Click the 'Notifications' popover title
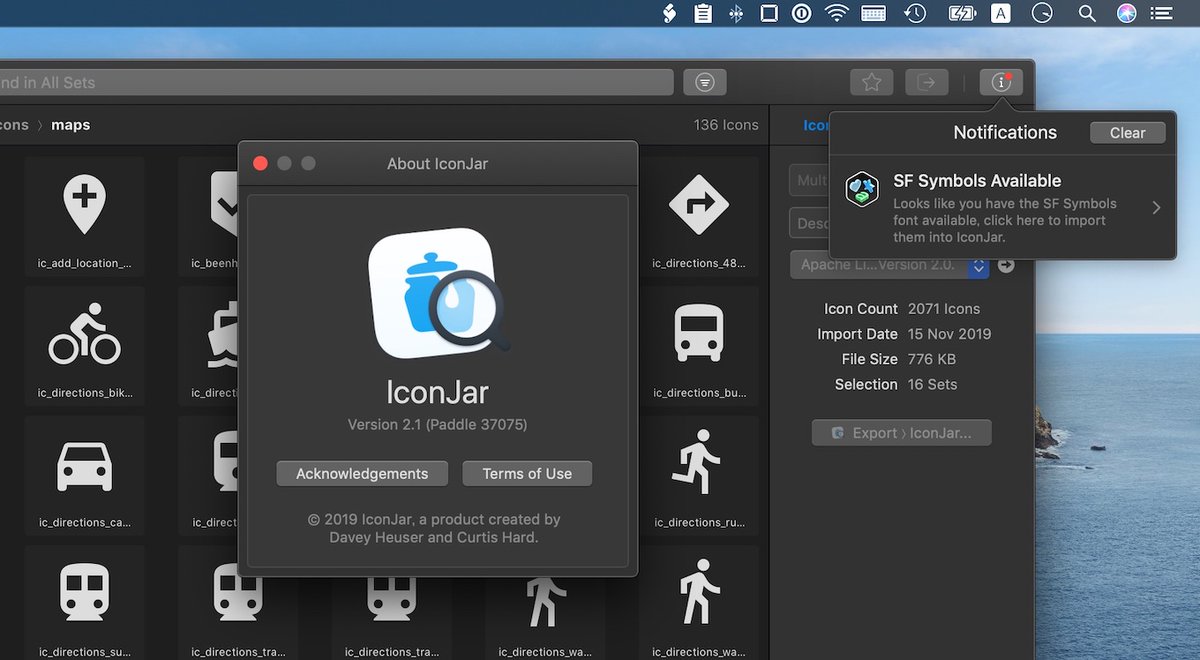1200x660 pixels. tap(1005, 132)
